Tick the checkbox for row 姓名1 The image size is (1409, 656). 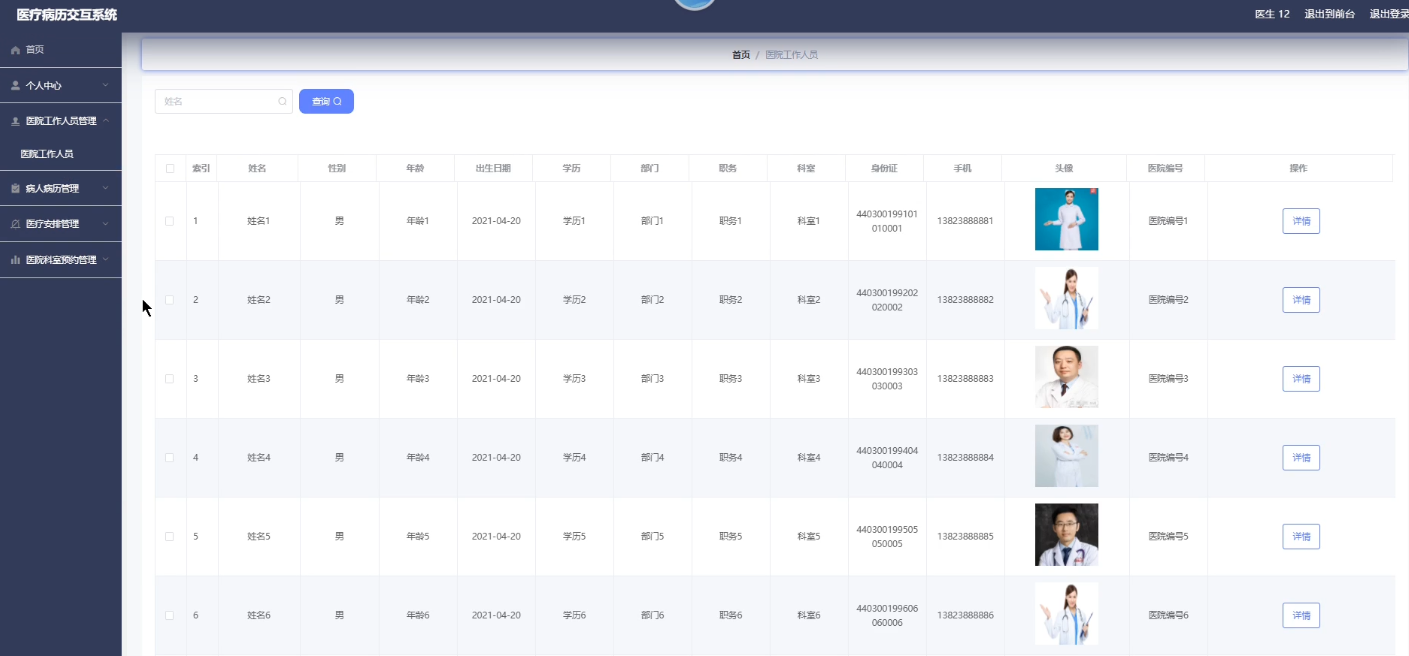point(169,221)
